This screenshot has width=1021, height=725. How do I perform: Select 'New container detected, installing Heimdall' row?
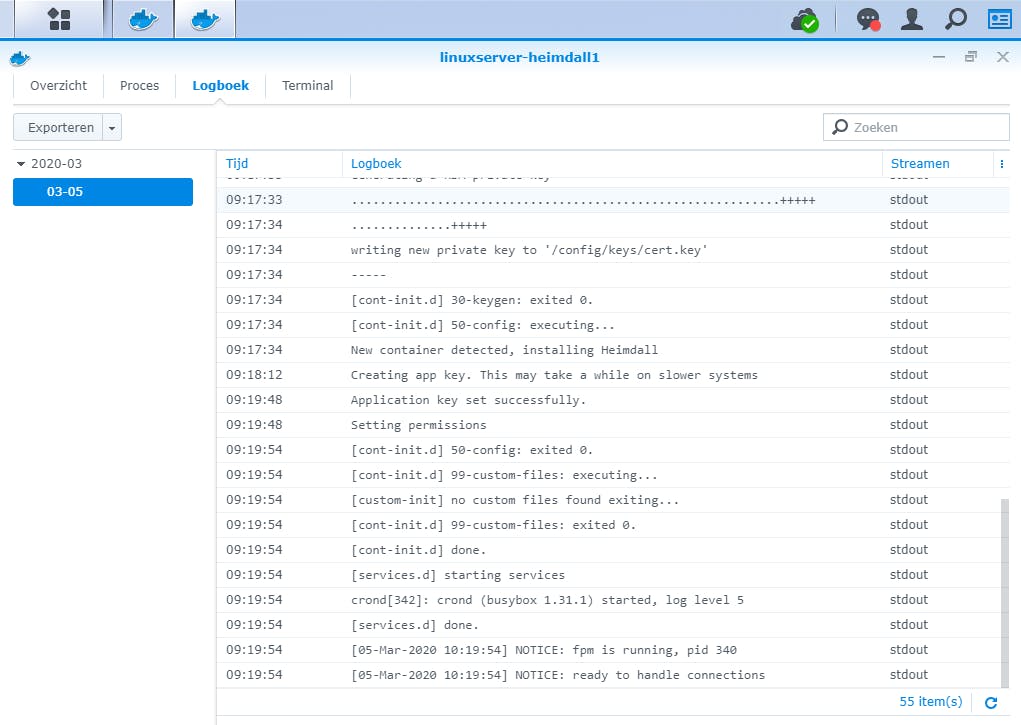click(613, 350)
